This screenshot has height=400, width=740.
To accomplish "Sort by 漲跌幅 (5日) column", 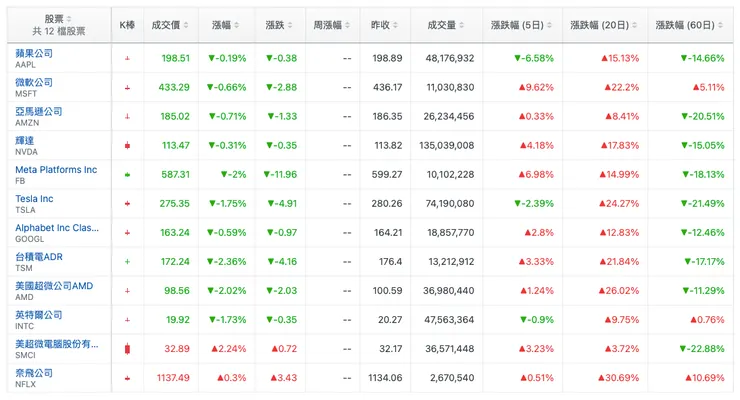I will click(521, 25).
